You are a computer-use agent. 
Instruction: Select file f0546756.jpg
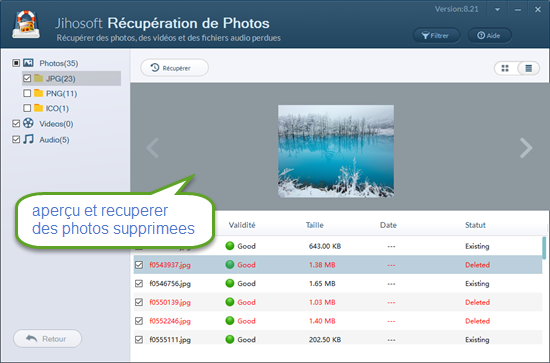click(170, 283)
